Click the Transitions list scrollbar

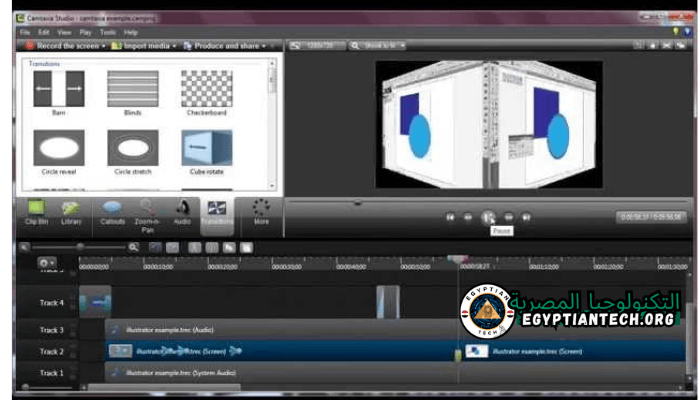tap(272, 81)
